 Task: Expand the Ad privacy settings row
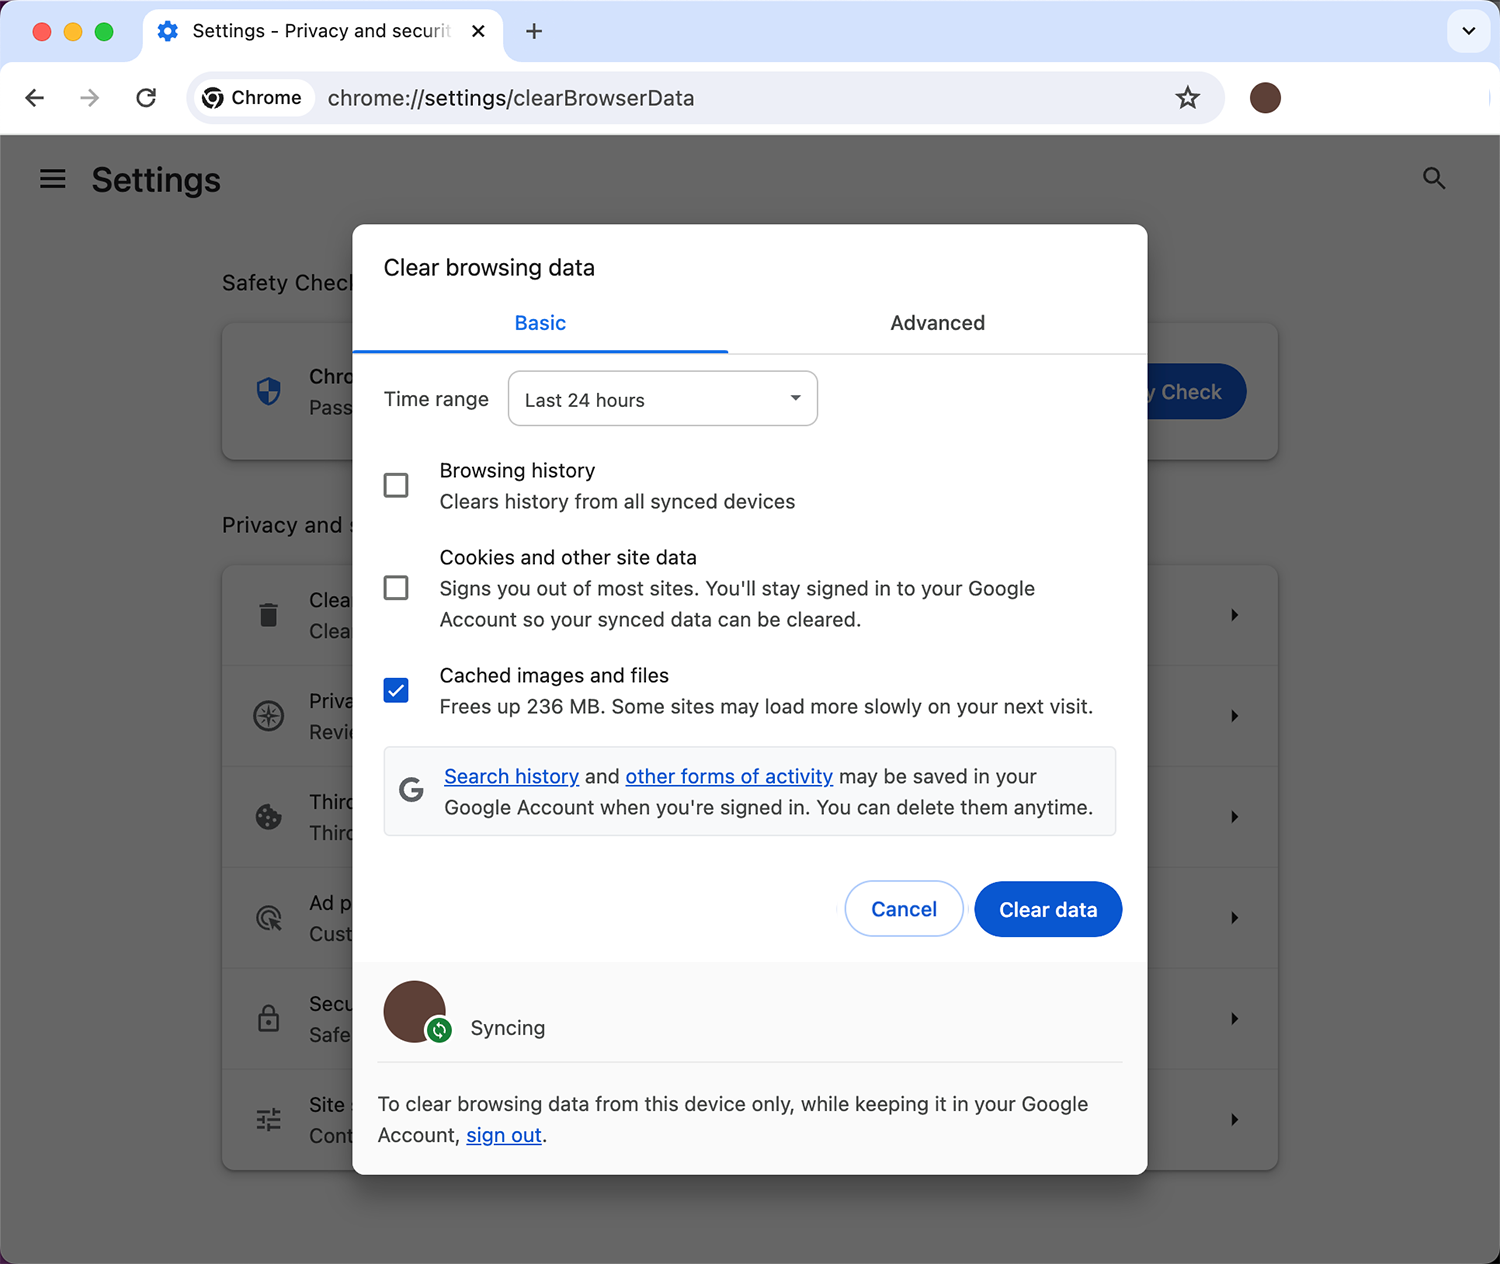pyautogui.click(x=1233, y=917)
